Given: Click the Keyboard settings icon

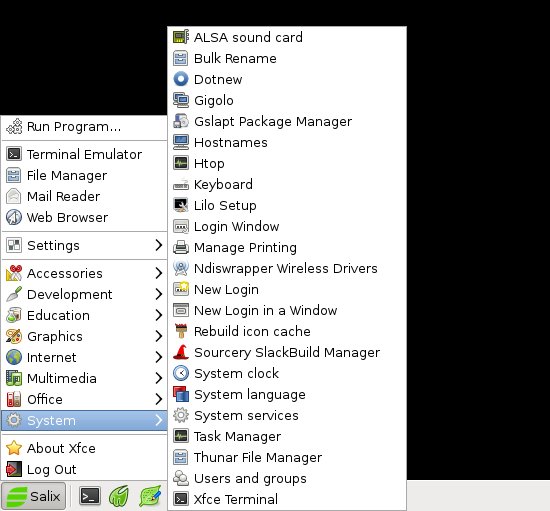Looking at the screenshot, I should click(181, 184).
